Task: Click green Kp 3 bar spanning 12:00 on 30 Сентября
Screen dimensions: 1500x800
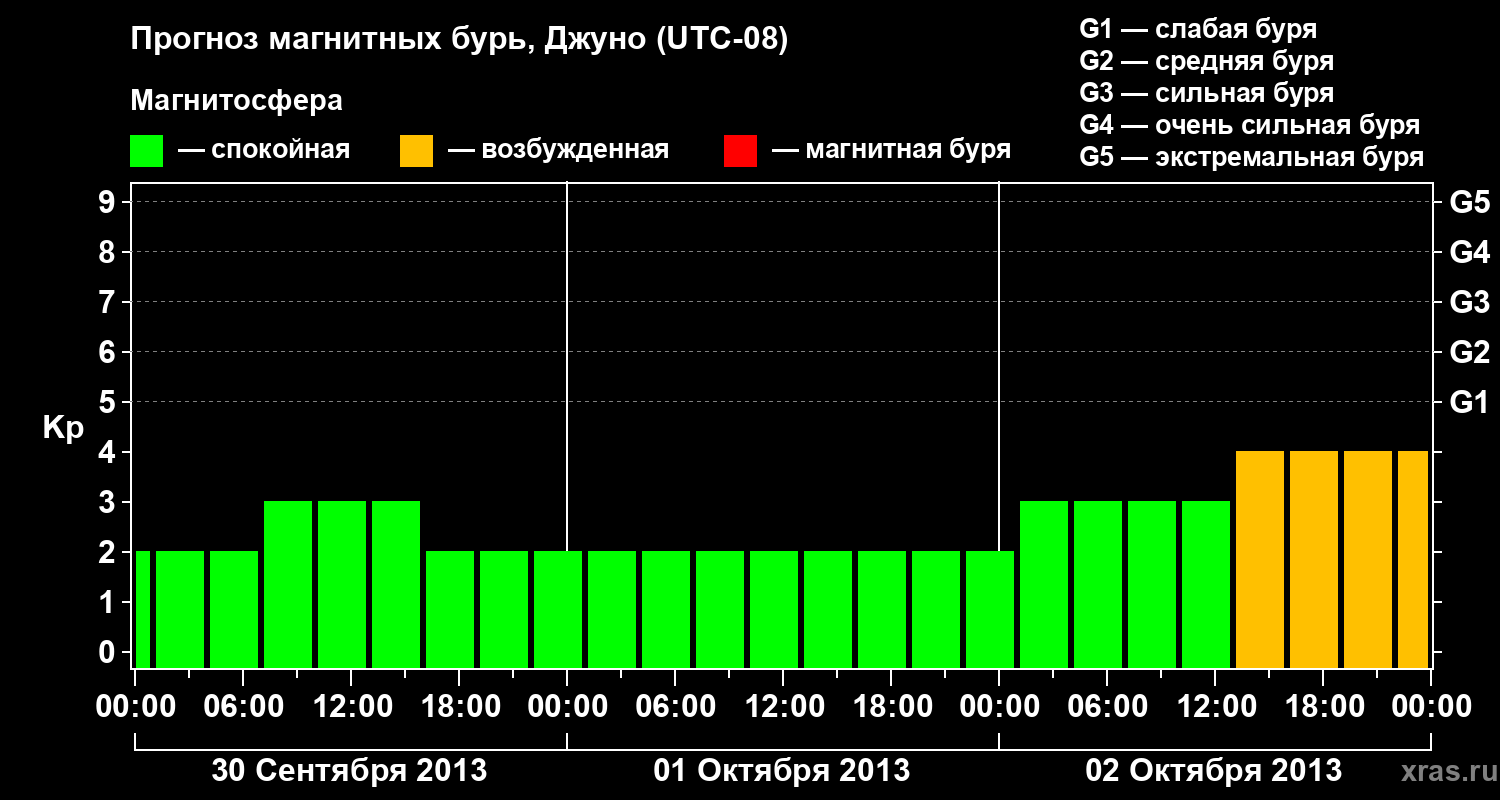Action: point(342,584)
